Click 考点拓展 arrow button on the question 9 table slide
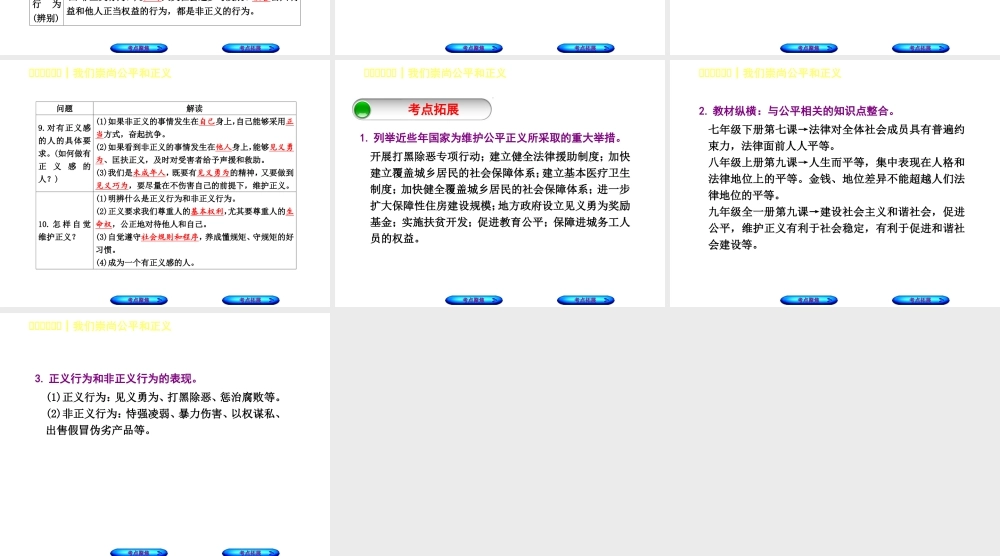1000x556 pixels. [251, 300]
